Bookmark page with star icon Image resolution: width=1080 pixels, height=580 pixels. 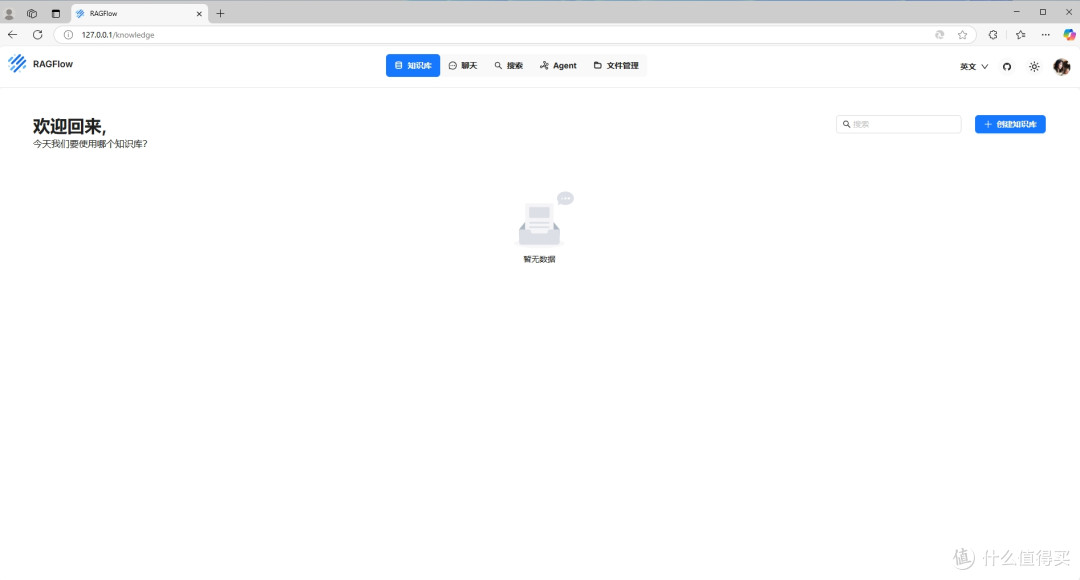[x=962, y=35]
